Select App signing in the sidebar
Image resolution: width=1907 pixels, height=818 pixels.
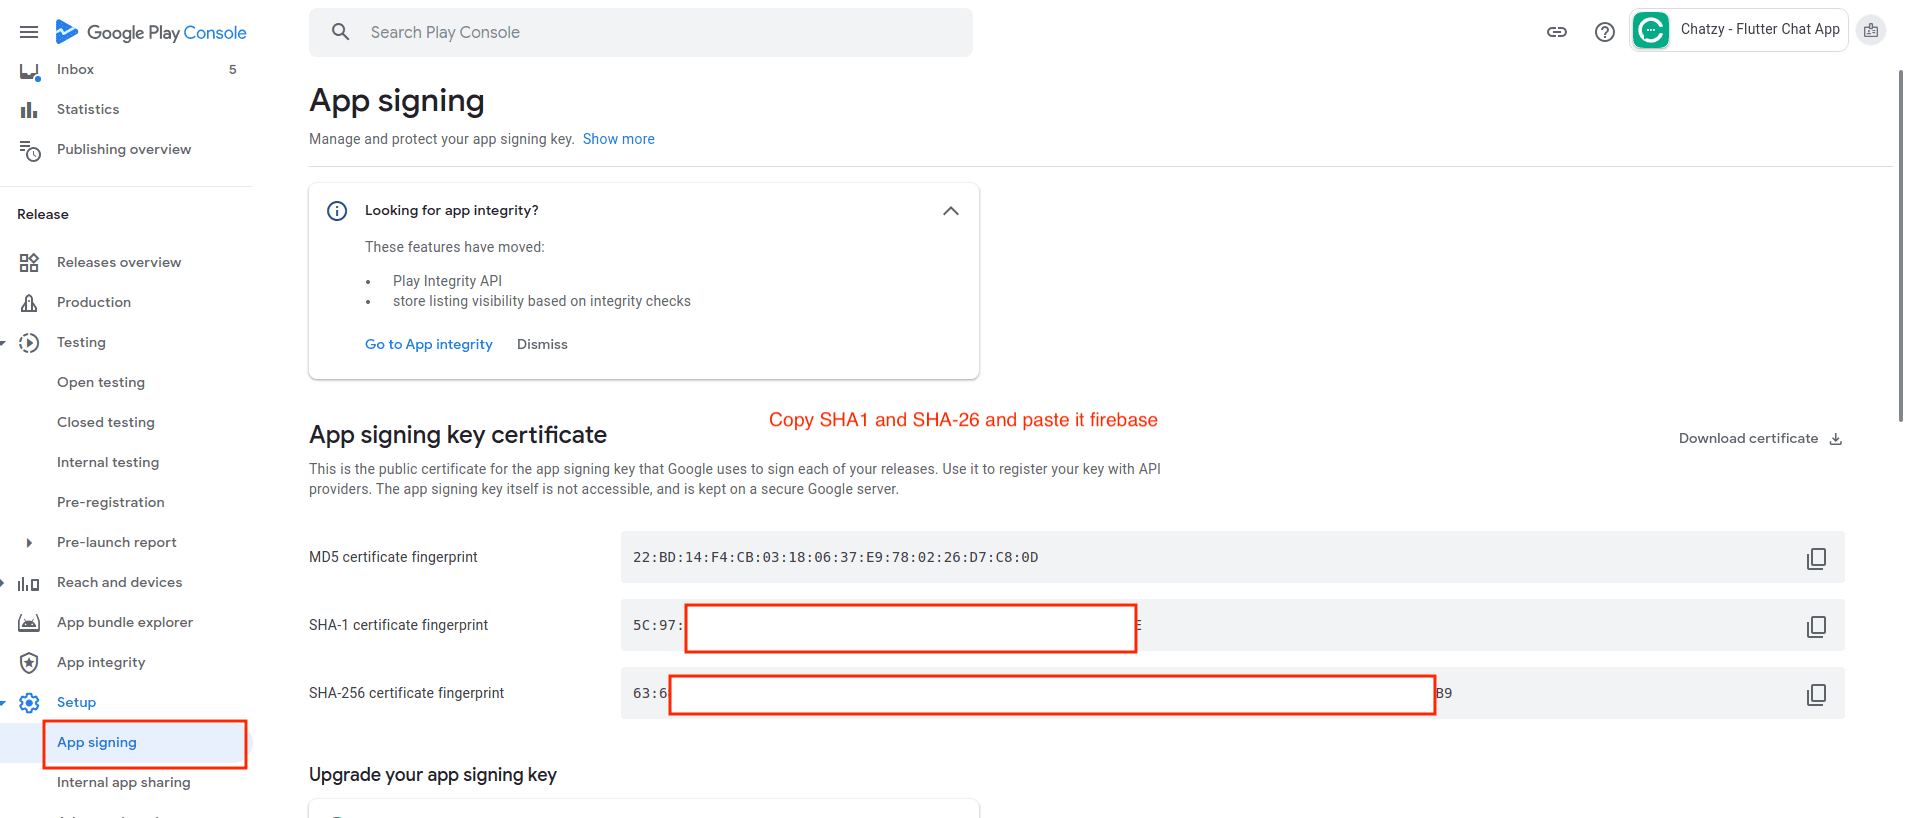[97, 743]
